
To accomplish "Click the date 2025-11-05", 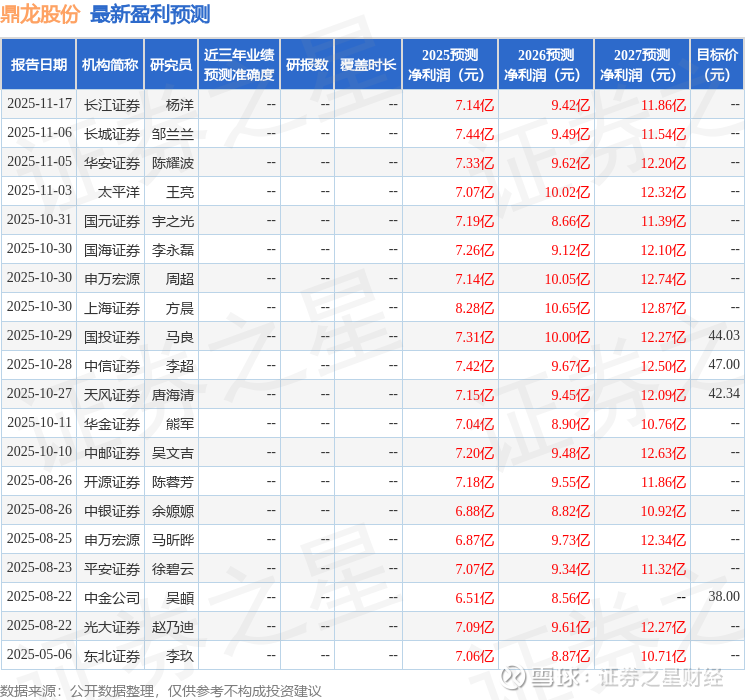I will point(39,162).
